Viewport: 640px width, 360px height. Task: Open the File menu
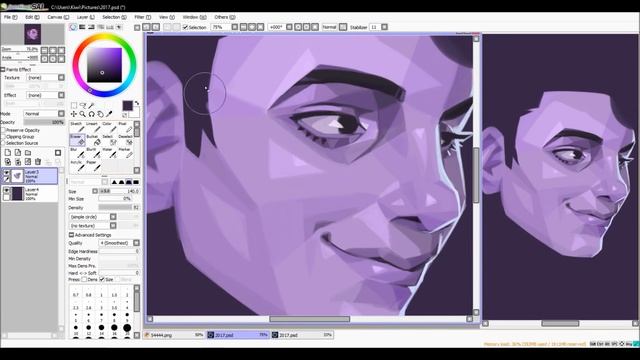[x=10, y=17]
